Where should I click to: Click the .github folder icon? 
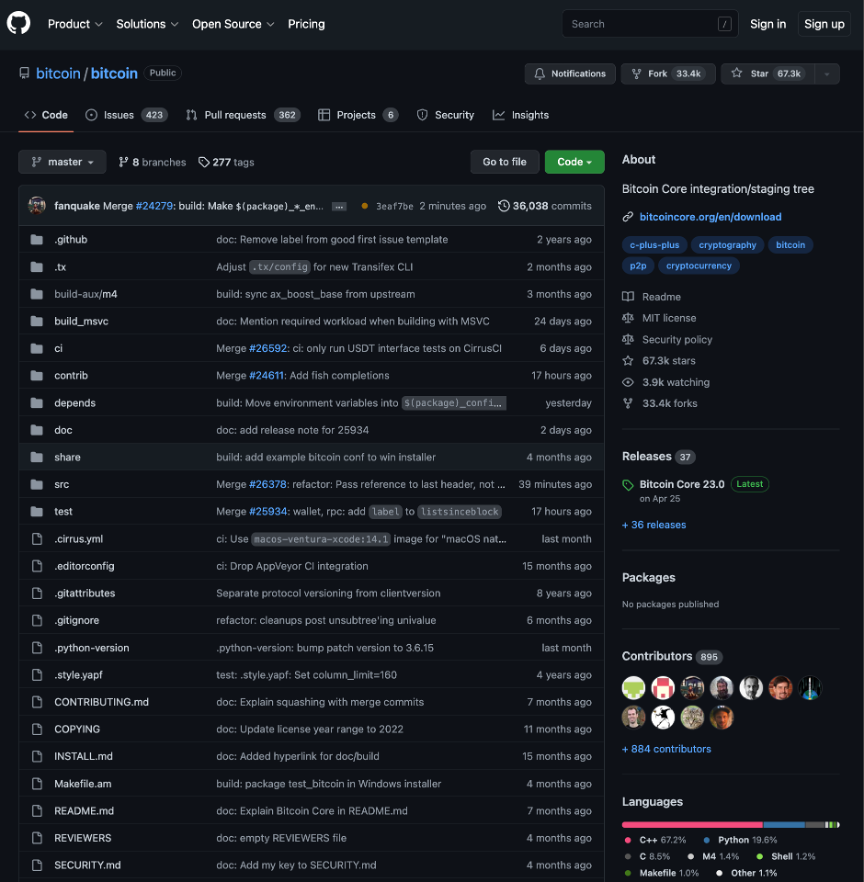point(37,240)
